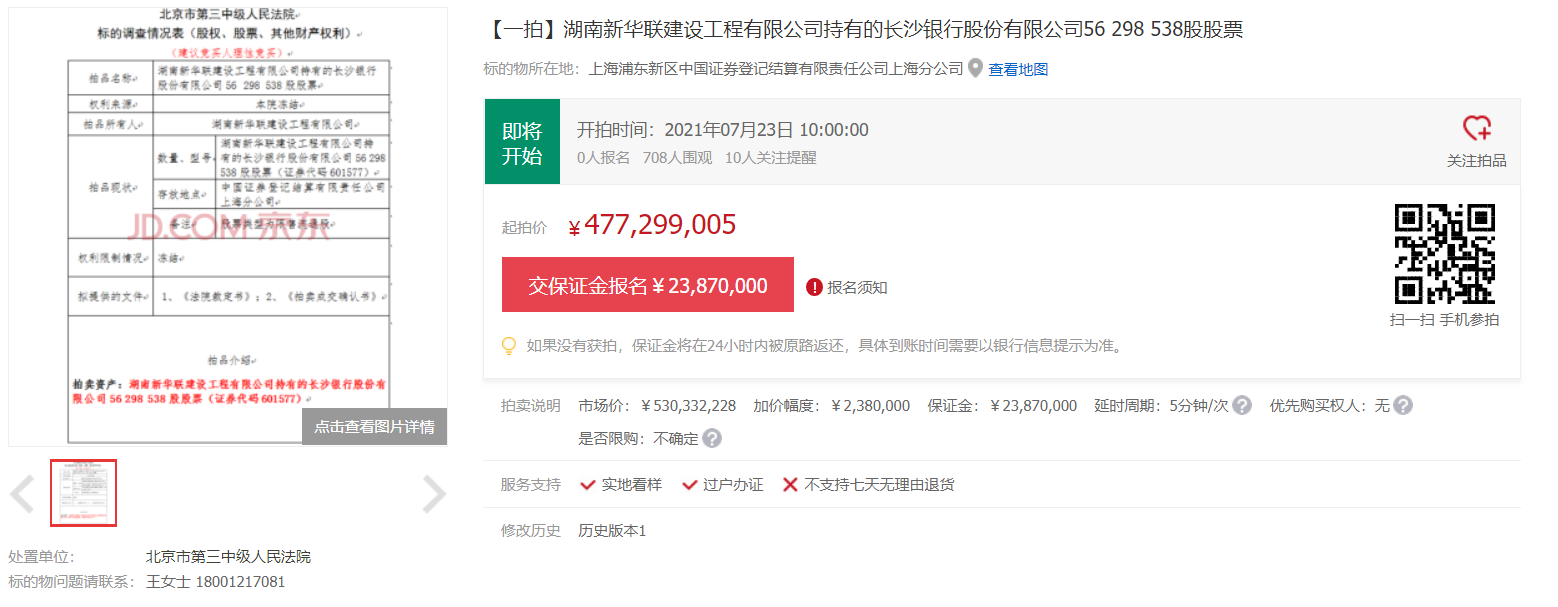Click the QR code for mobile bidding

pos(1445,254)
